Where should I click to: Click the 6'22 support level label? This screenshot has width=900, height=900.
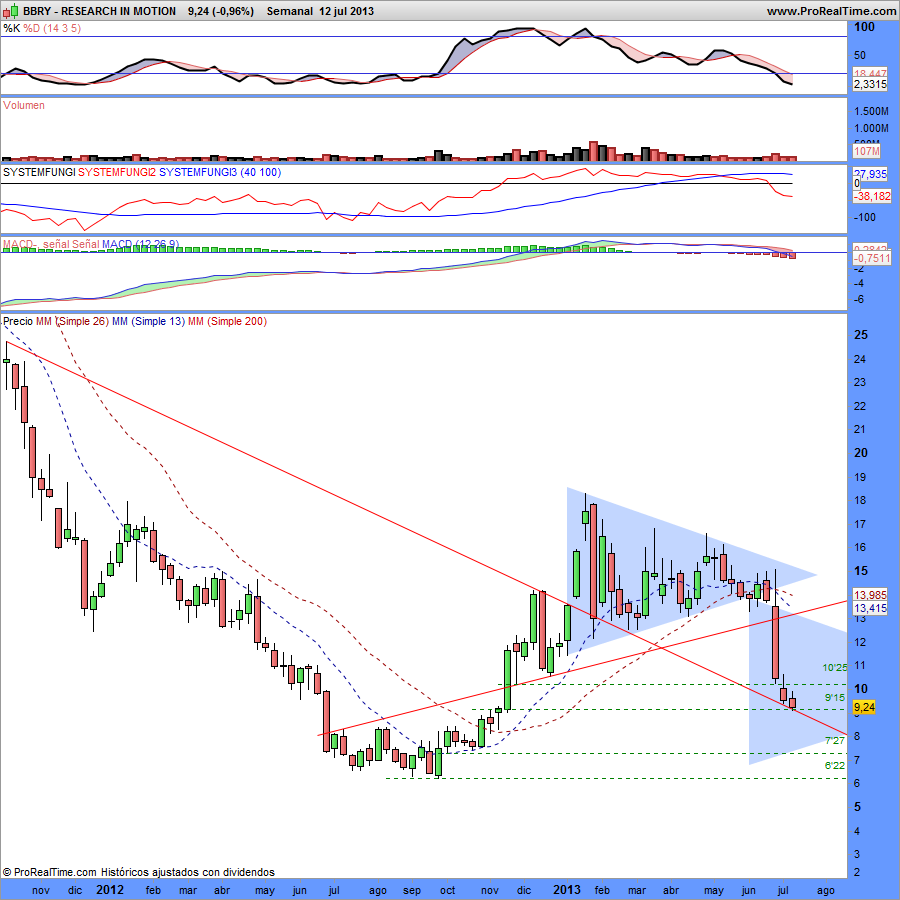point(835,765)
